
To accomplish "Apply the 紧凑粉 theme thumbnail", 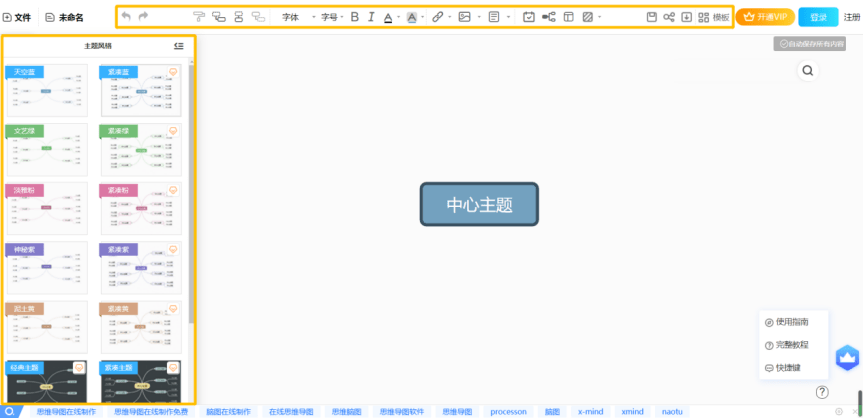I will [141, 209].
